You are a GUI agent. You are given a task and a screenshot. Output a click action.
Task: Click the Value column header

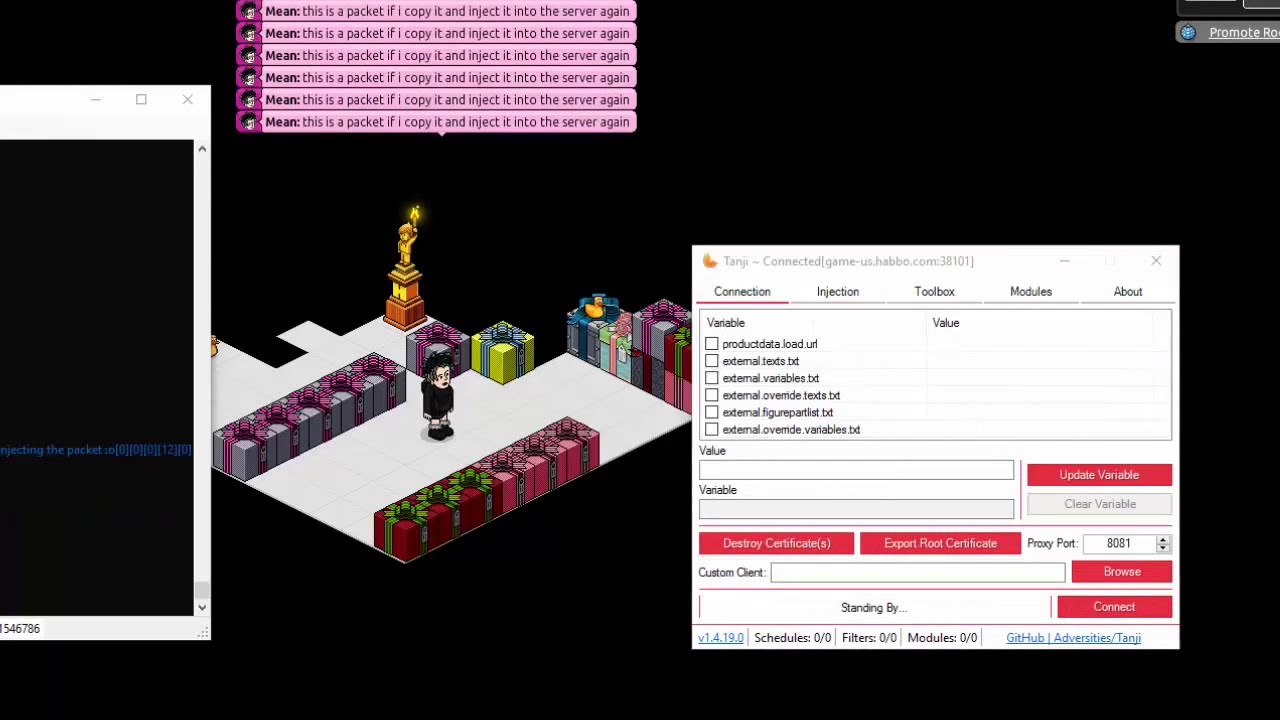tap(946, 323)
